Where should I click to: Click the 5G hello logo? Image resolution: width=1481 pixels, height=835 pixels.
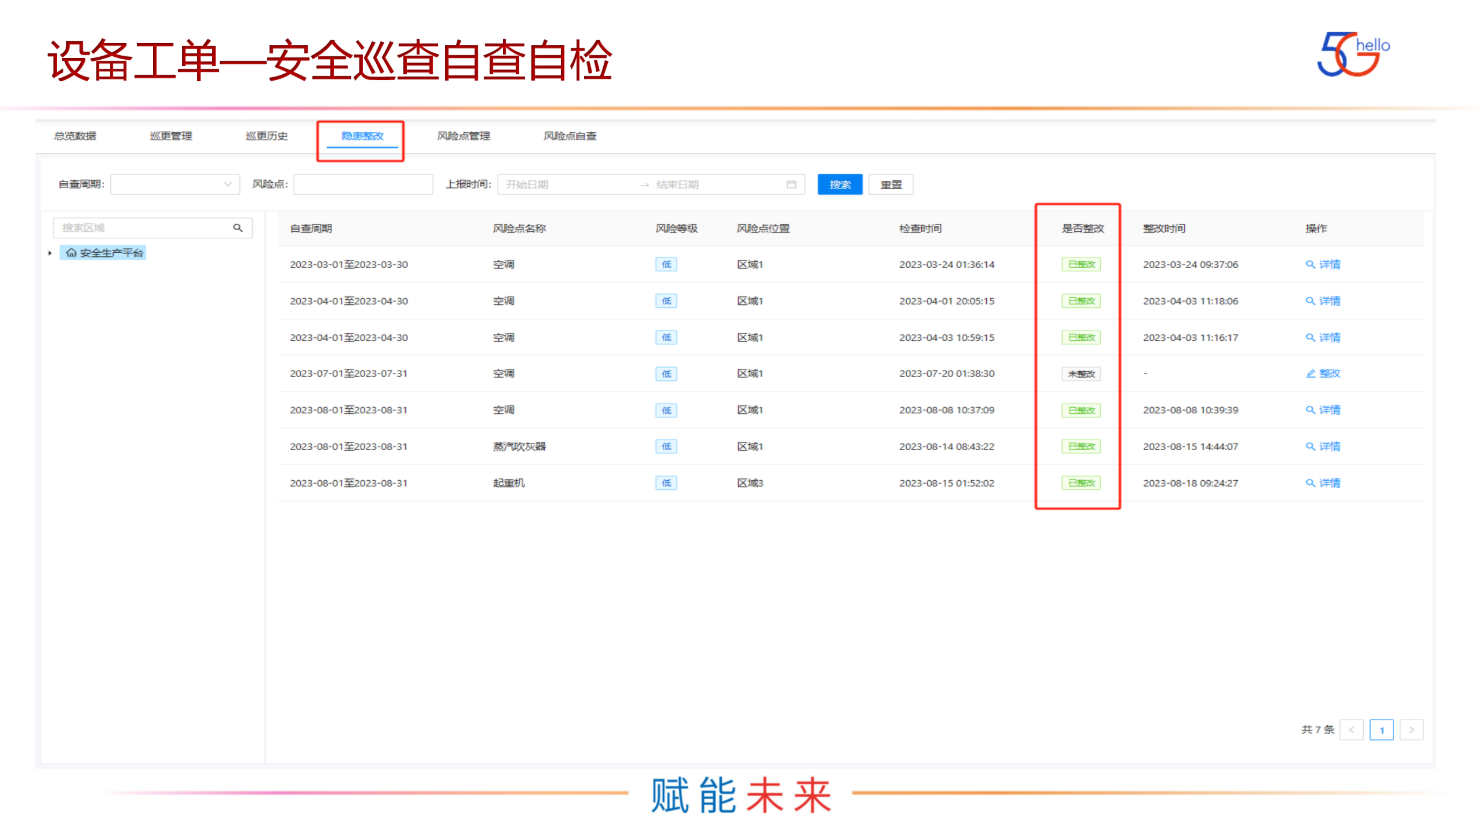[x=1353, y=54]
